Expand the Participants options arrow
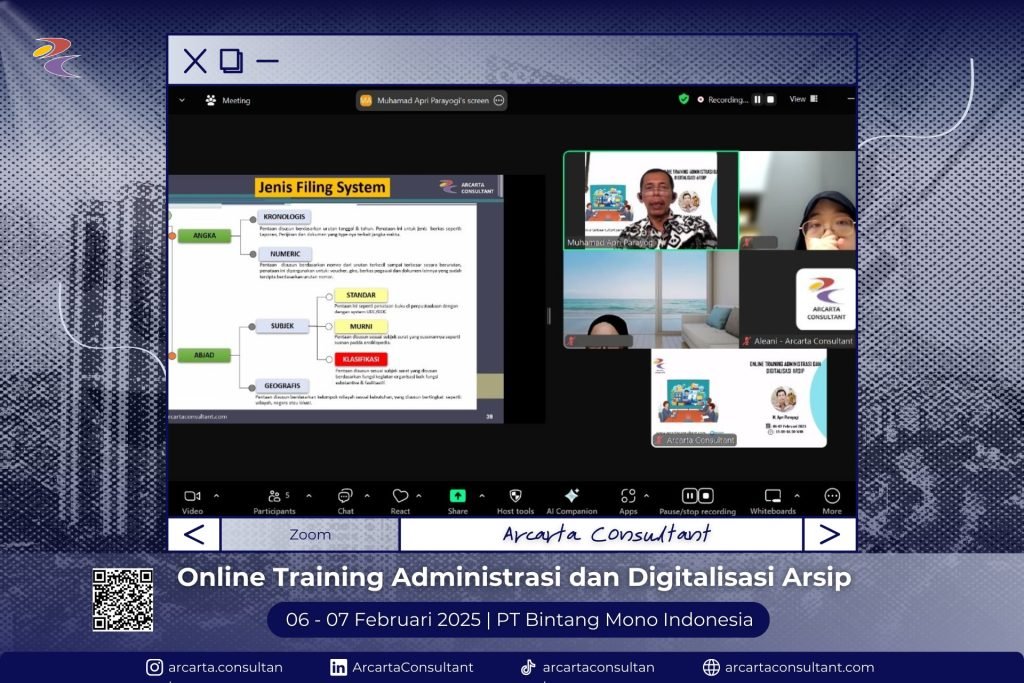The height and width of the screenshot is (683, 1024). [x=308, y=495]
